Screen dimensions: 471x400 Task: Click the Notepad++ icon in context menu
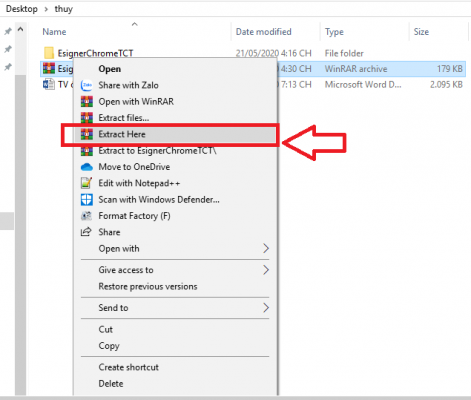point(86,183)
